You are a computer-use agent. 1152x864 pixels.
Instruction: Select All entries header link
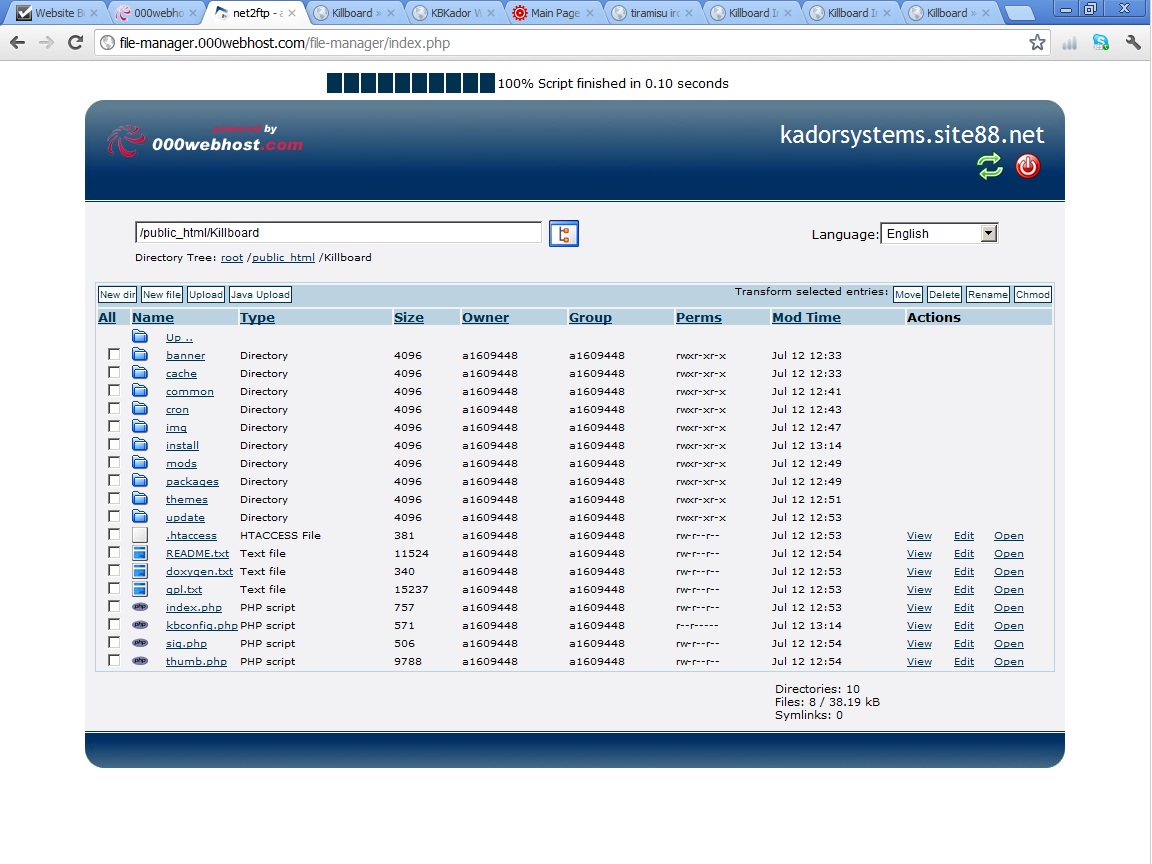[x=107, y=317]
